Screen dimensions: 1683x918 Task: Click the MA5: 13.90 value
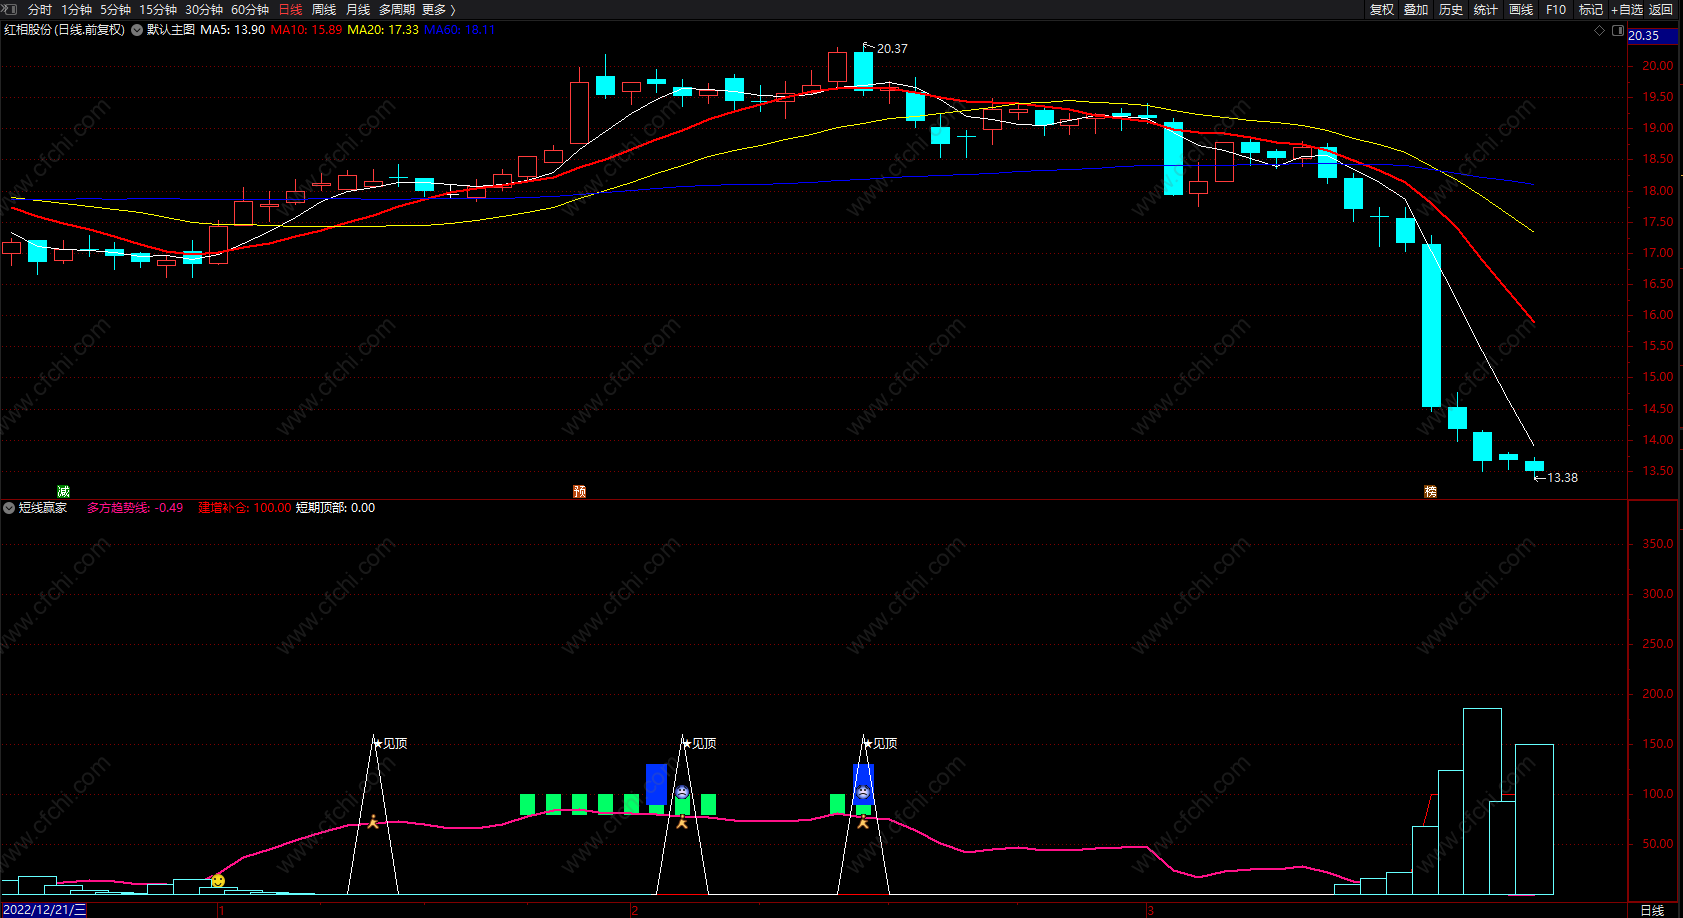(233, 30)
